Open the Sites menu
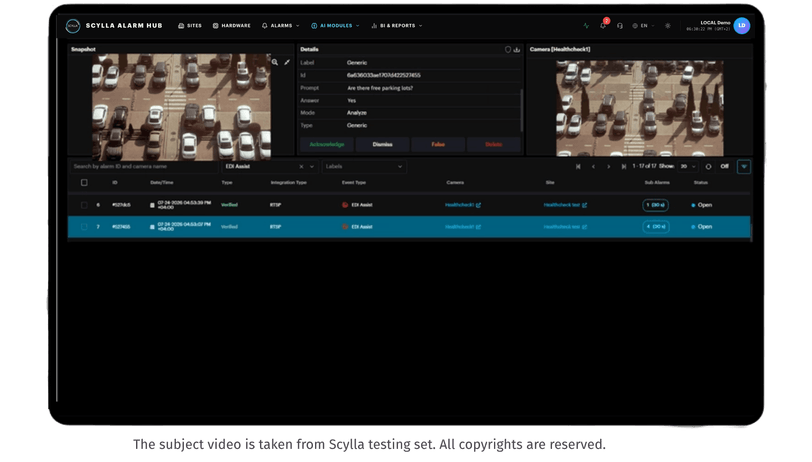Viewport: 812px width, 462px height. [x=190, y=25]
